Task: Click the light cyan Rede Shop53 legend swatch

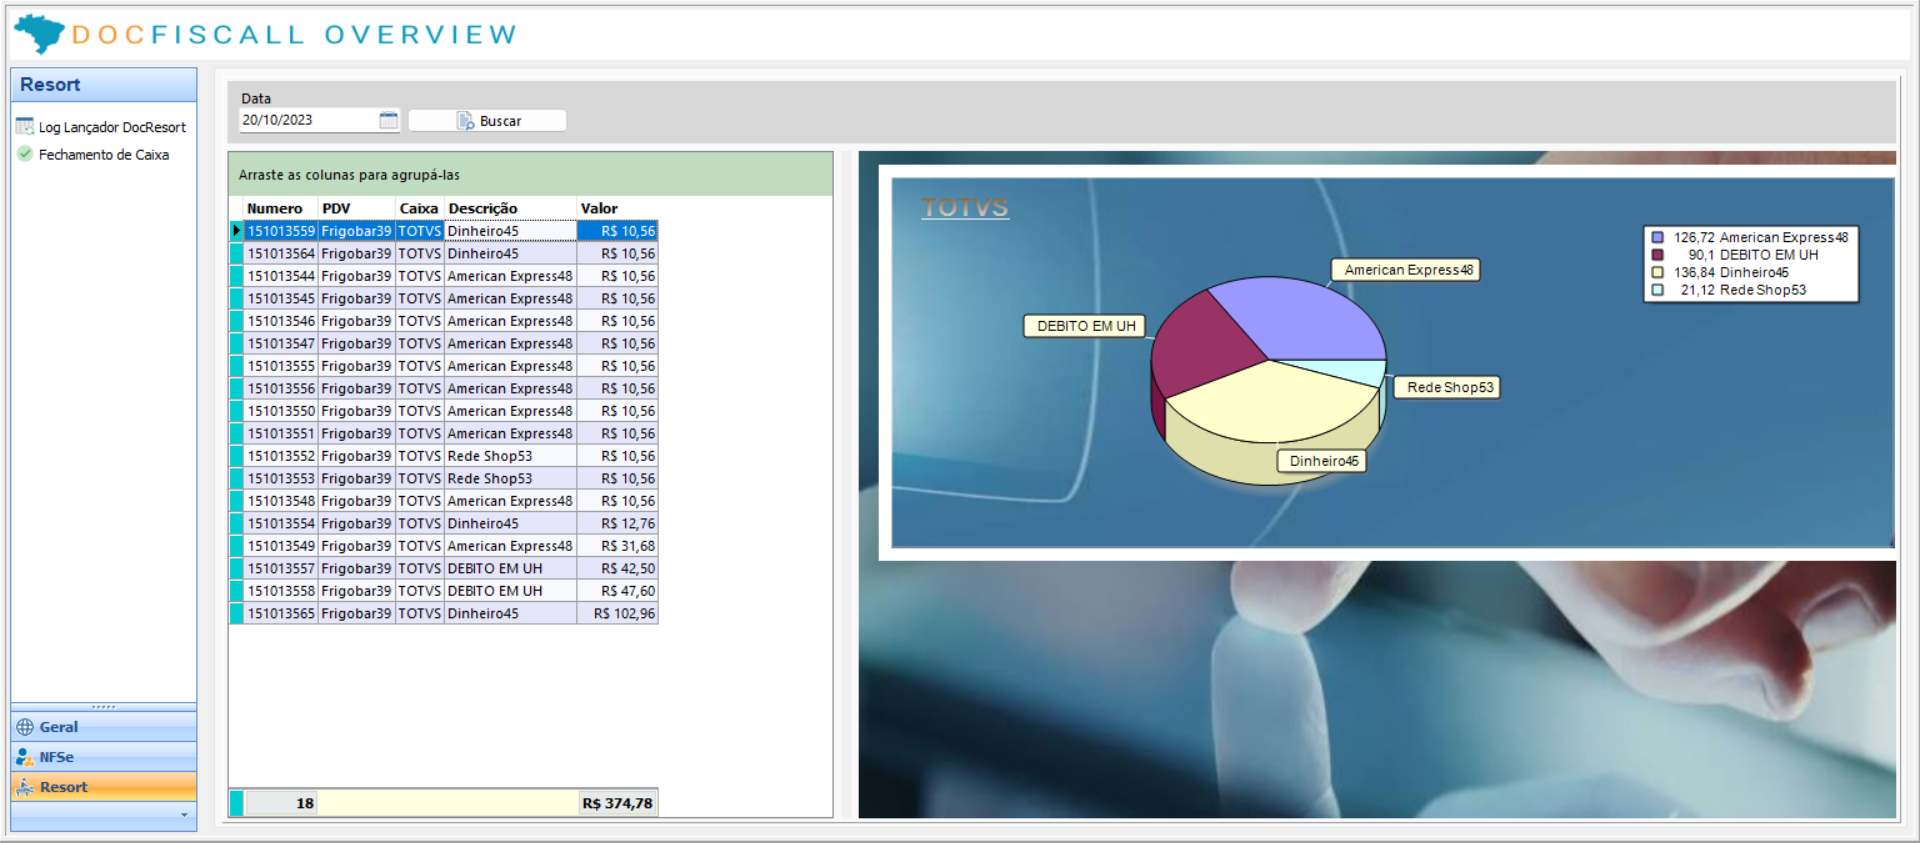Action: tap(1657, 290)
